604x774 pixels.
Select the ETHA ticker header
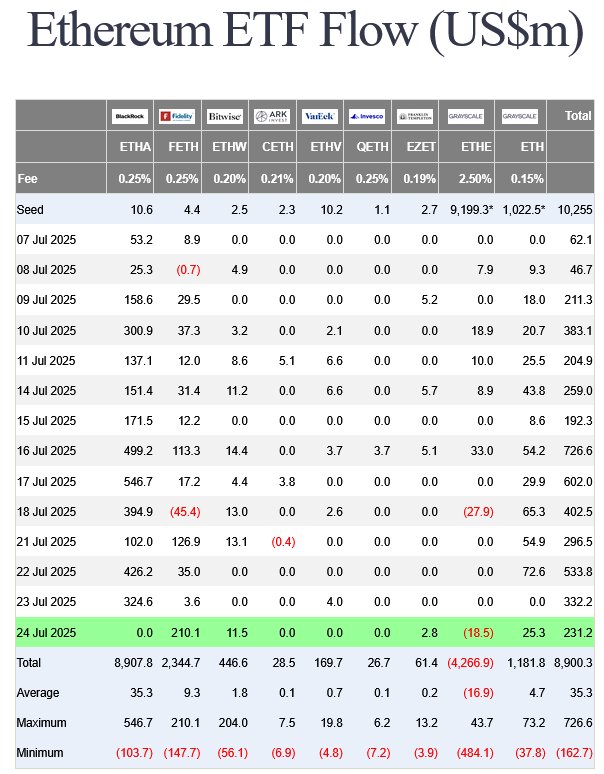tap(135, 147)
